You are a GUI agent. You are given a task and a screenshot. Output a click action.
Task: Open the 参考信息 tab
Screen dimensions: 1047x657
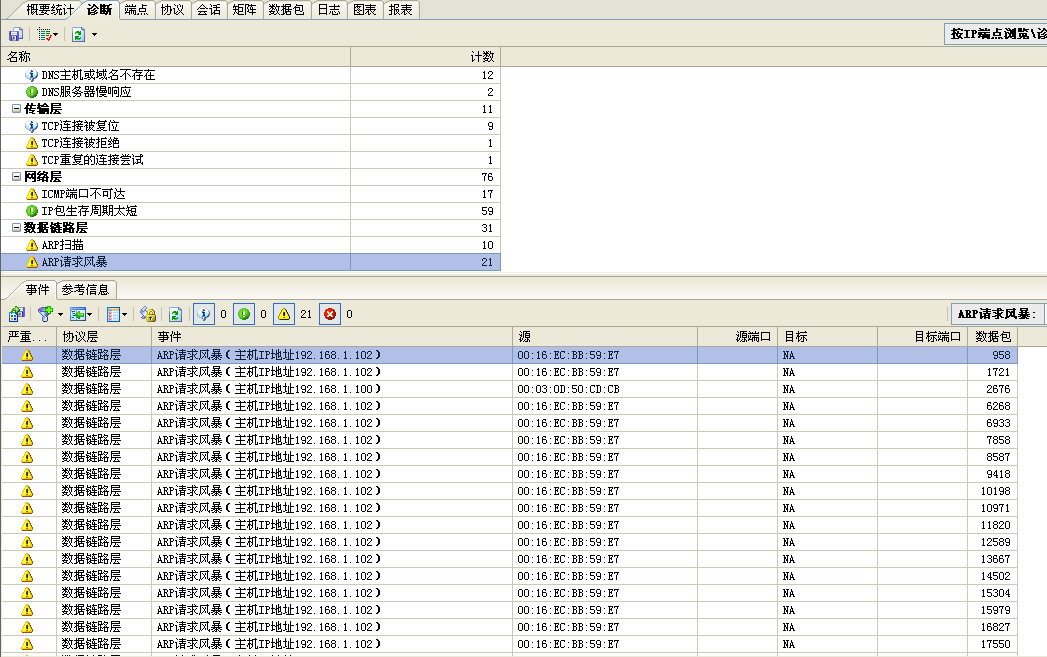(x=85, y=289)
